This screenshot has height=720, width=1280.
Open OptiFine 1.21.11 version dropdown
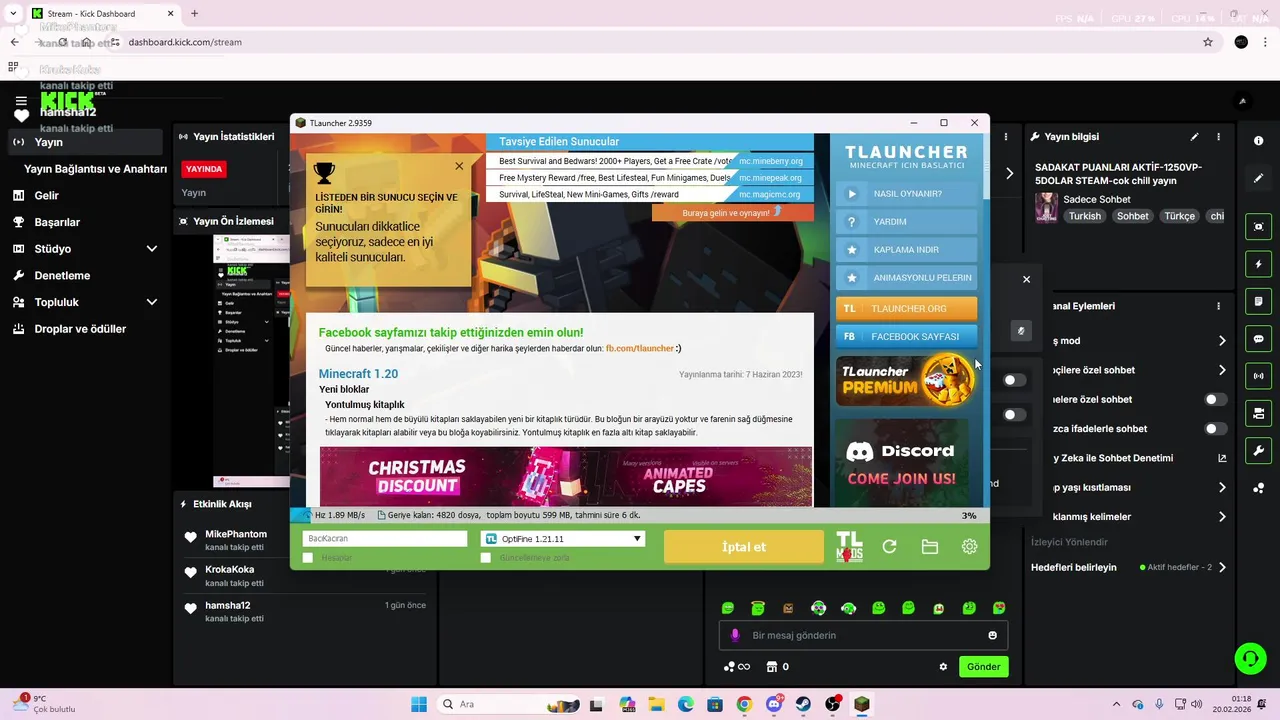pyautogui.click(x=563, y=539)
